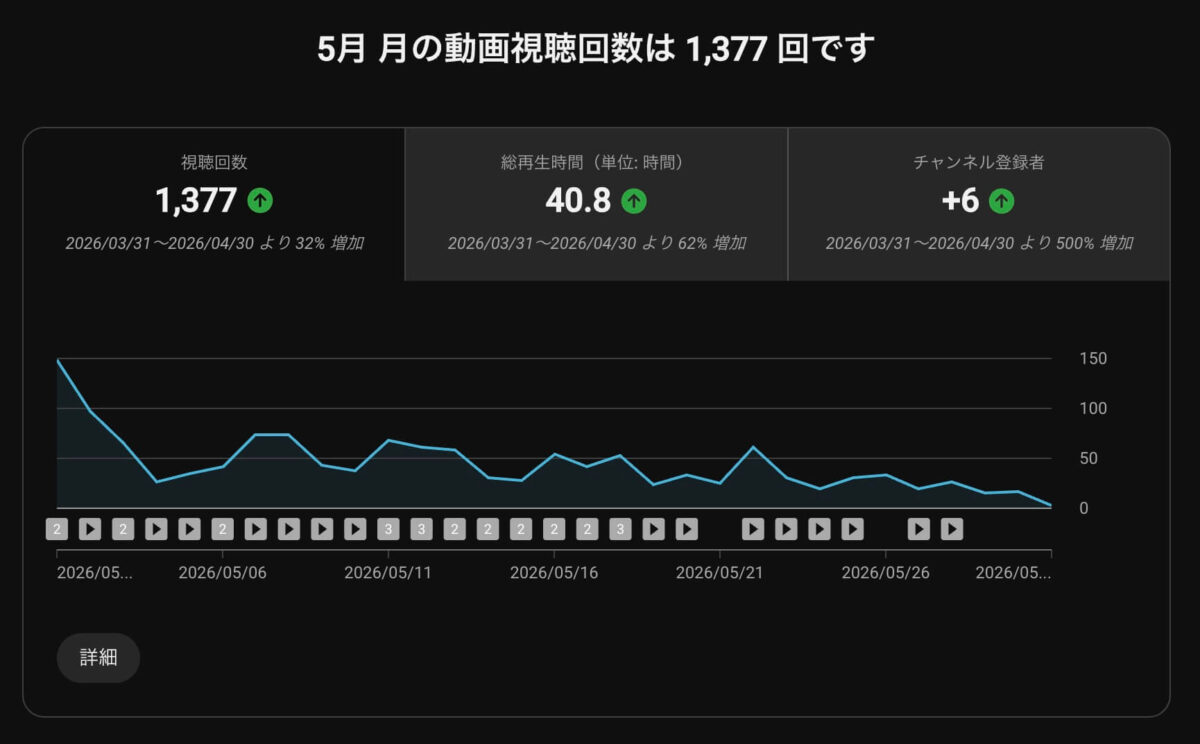
Task: Click the 2026/05/06 axis date label
Action: click(x=222, y=573)
